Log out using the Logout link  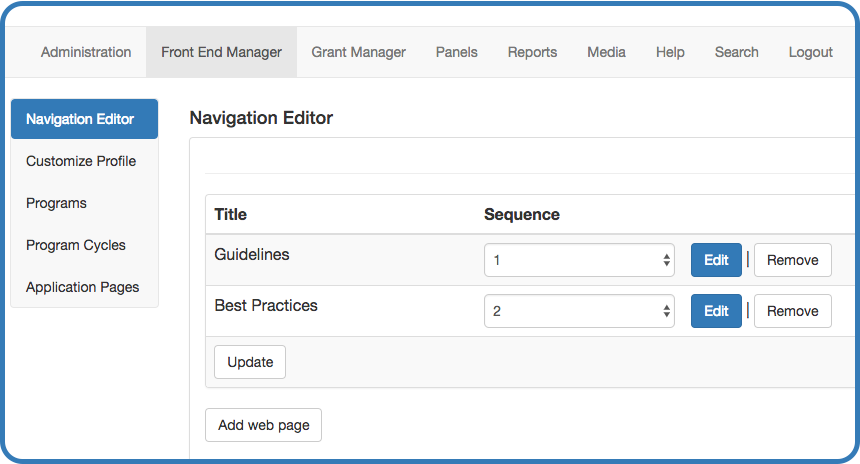click(x=810, y=52)
